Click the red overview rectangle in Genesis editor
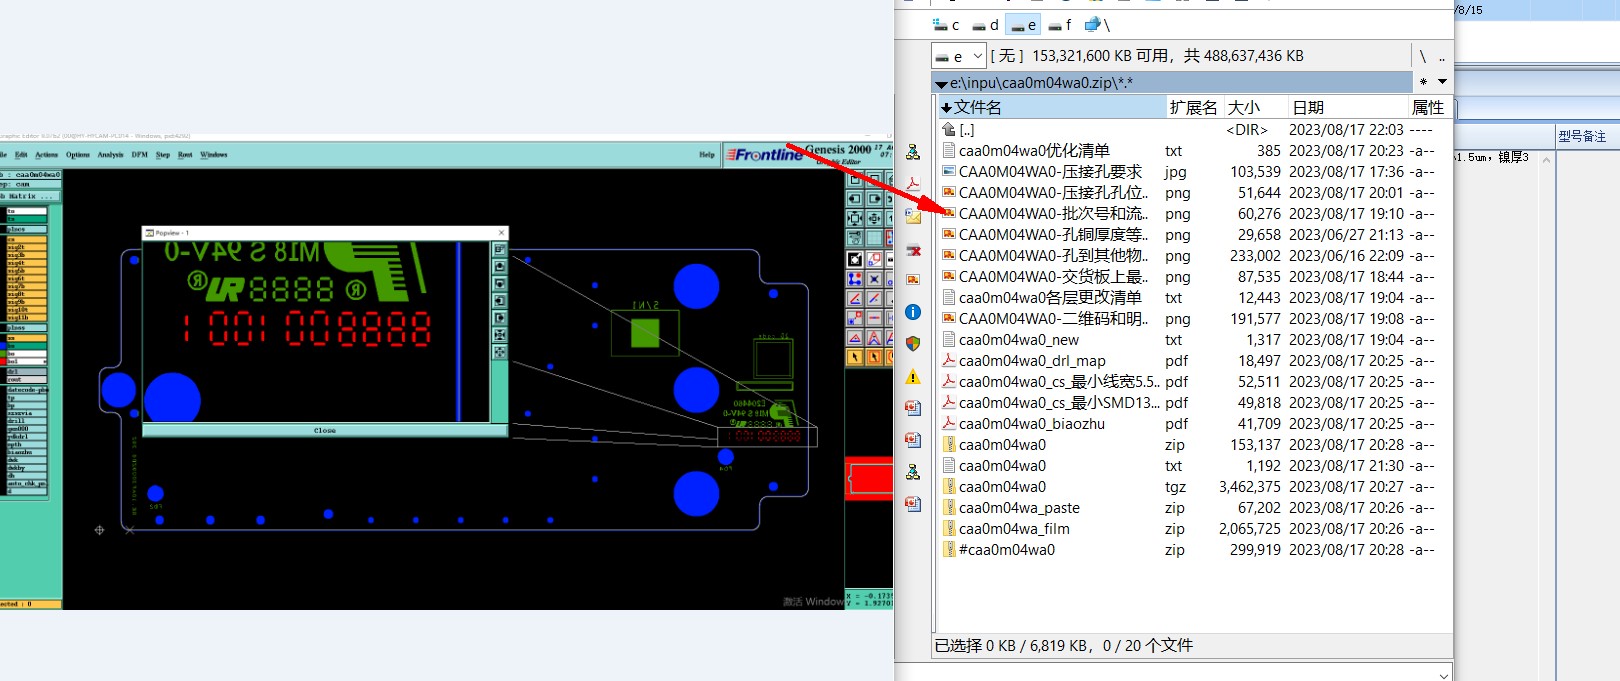 pos(870,478)
